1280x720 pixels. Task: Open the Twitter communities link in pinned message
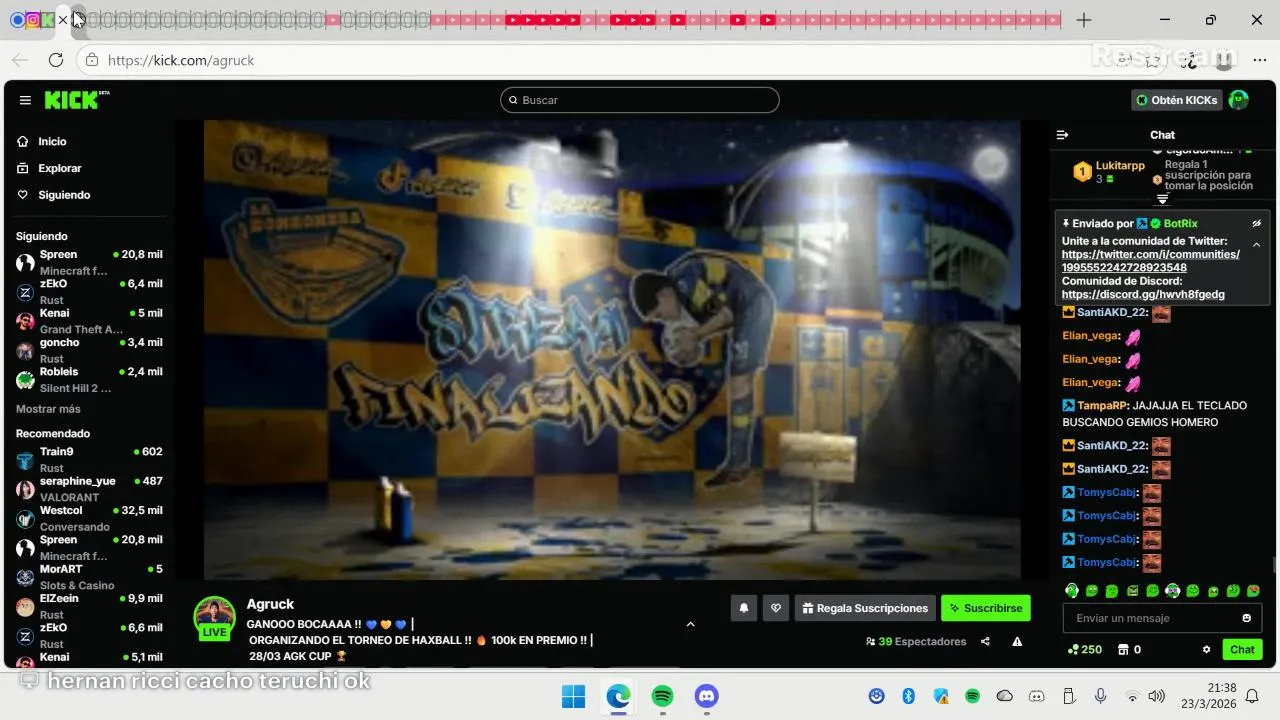point(1150,261)
